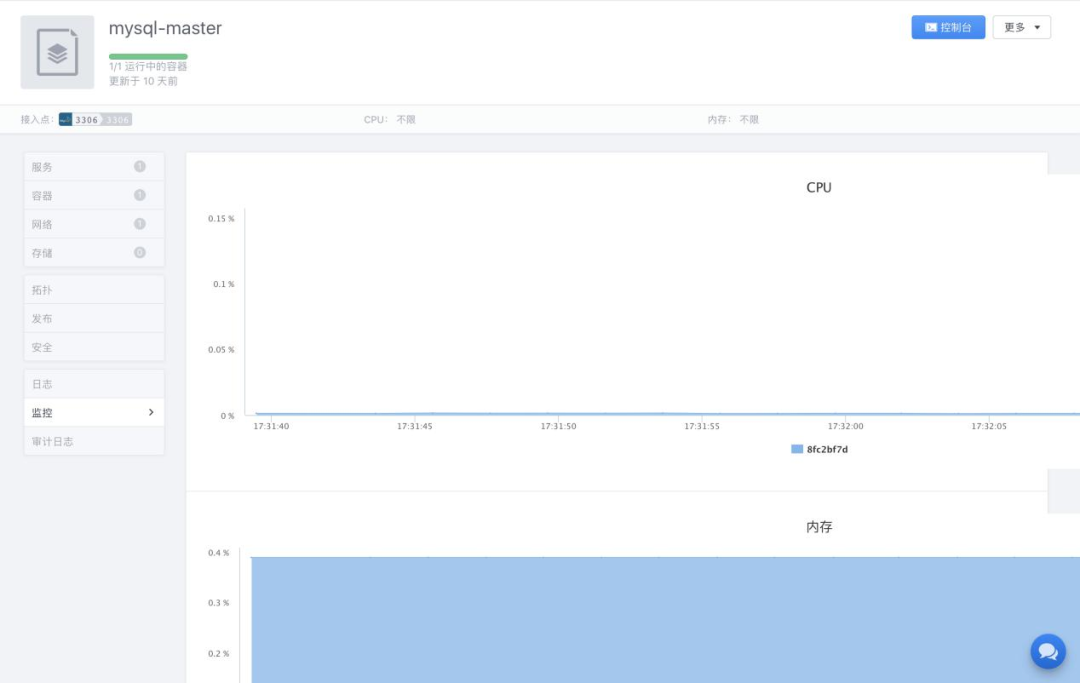Open the live chat bubble icon
The height and width of the screenshot is (683, 1080).
point(1048,651)
